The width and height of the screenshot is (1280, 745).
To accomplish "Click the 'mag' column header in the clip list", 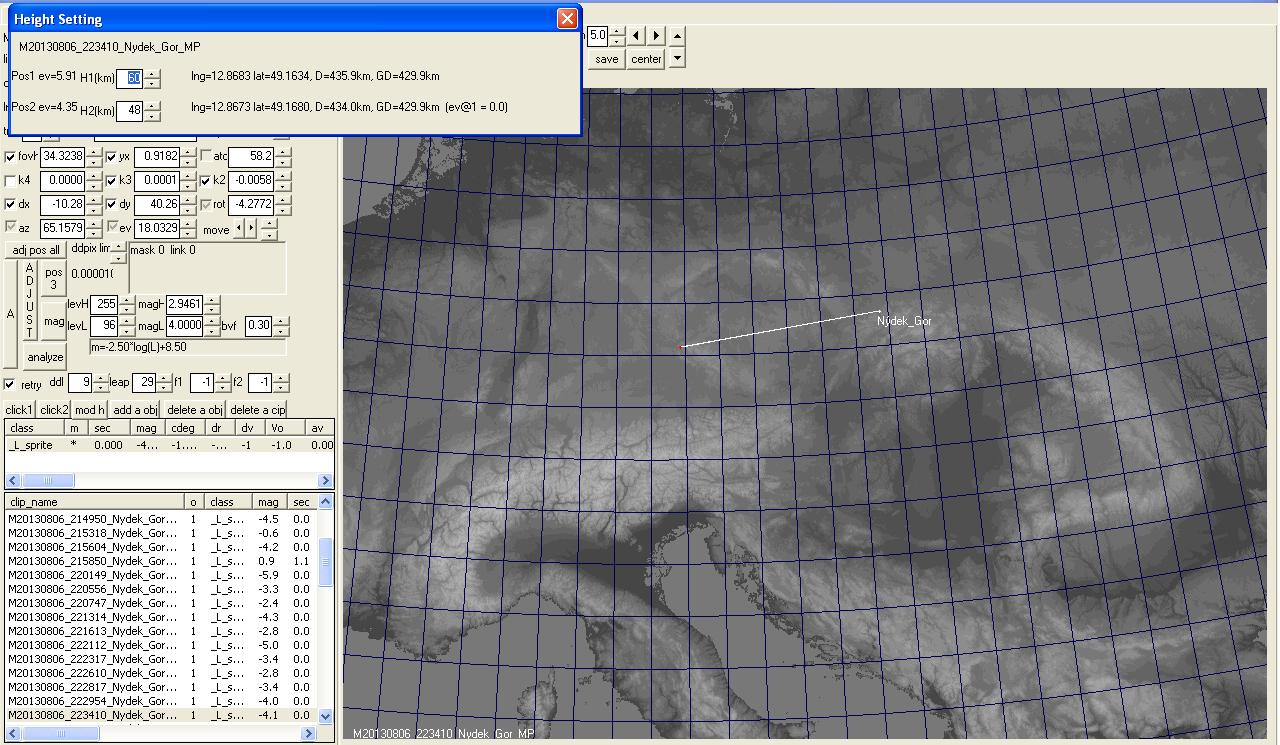I will (271, 502).
